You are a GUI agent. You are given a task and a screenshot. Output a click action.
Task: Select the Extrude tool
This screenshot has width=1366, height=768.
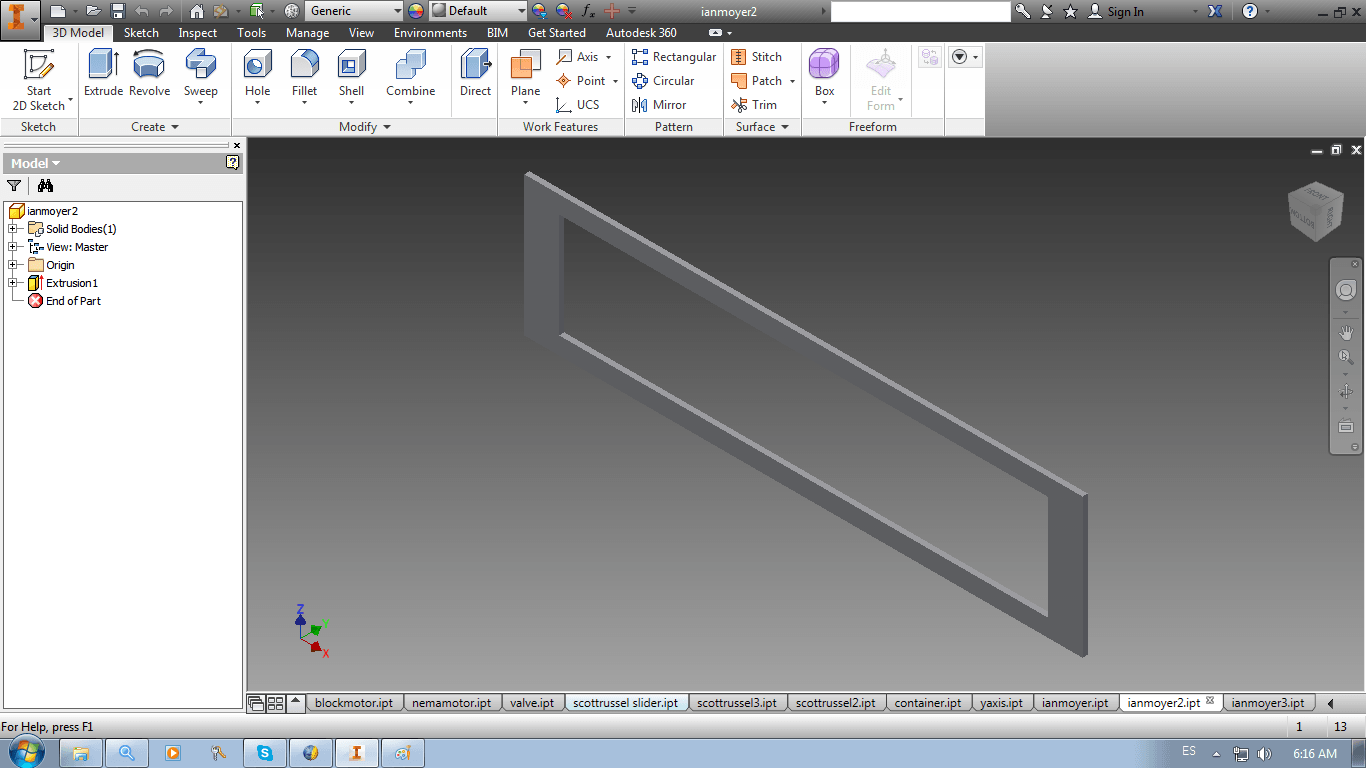pos(103,73)
